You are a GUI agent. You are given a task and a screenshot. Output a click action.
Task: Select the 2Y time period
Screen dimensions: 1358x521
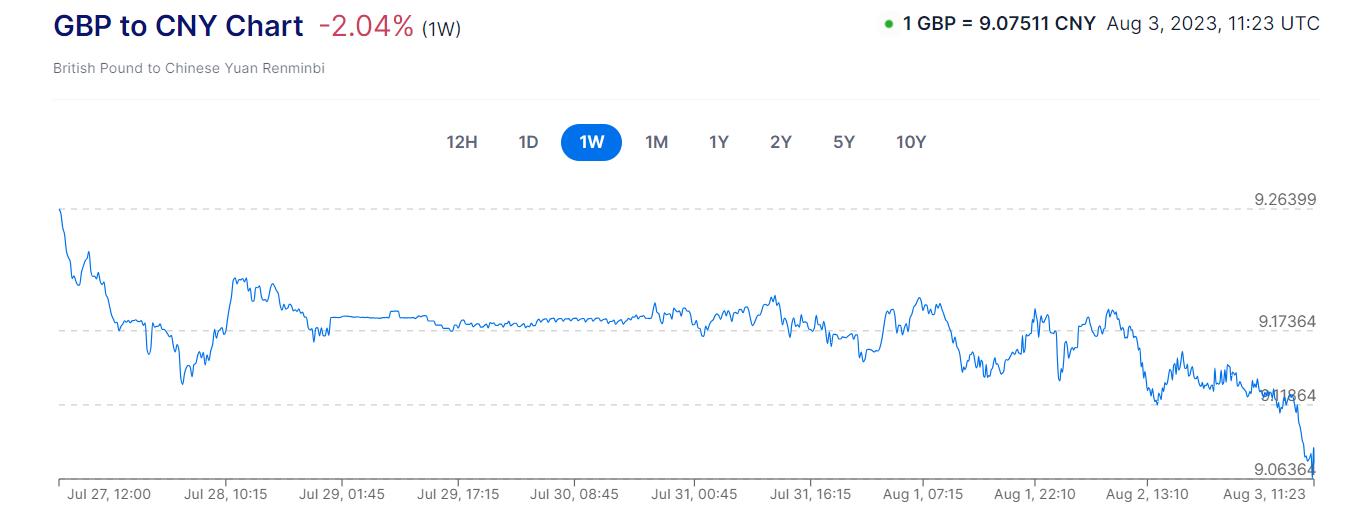(x=781, y=142)
